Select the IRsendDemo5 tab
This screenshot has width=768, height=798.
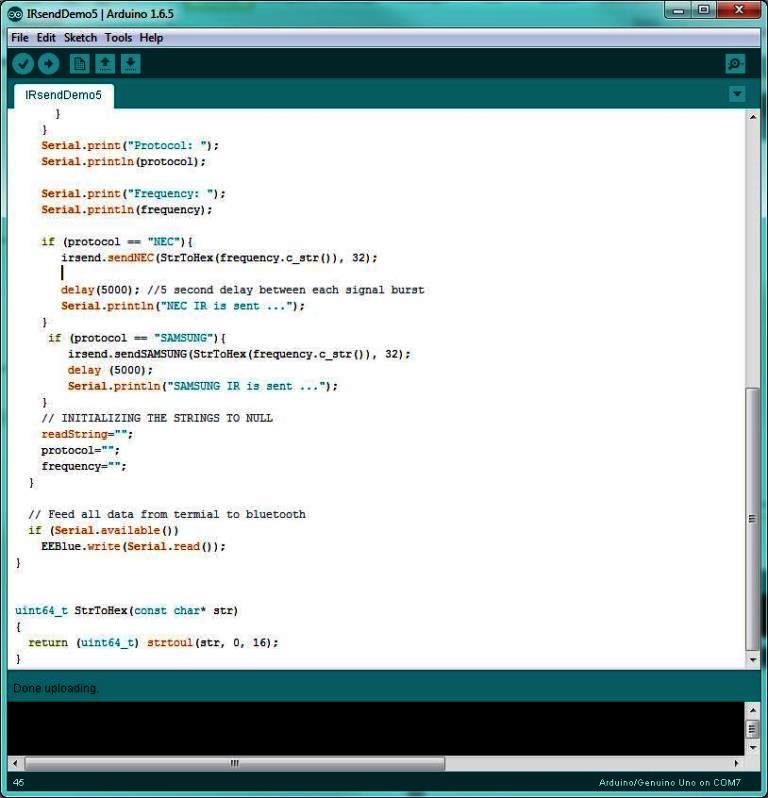[64, 95]
